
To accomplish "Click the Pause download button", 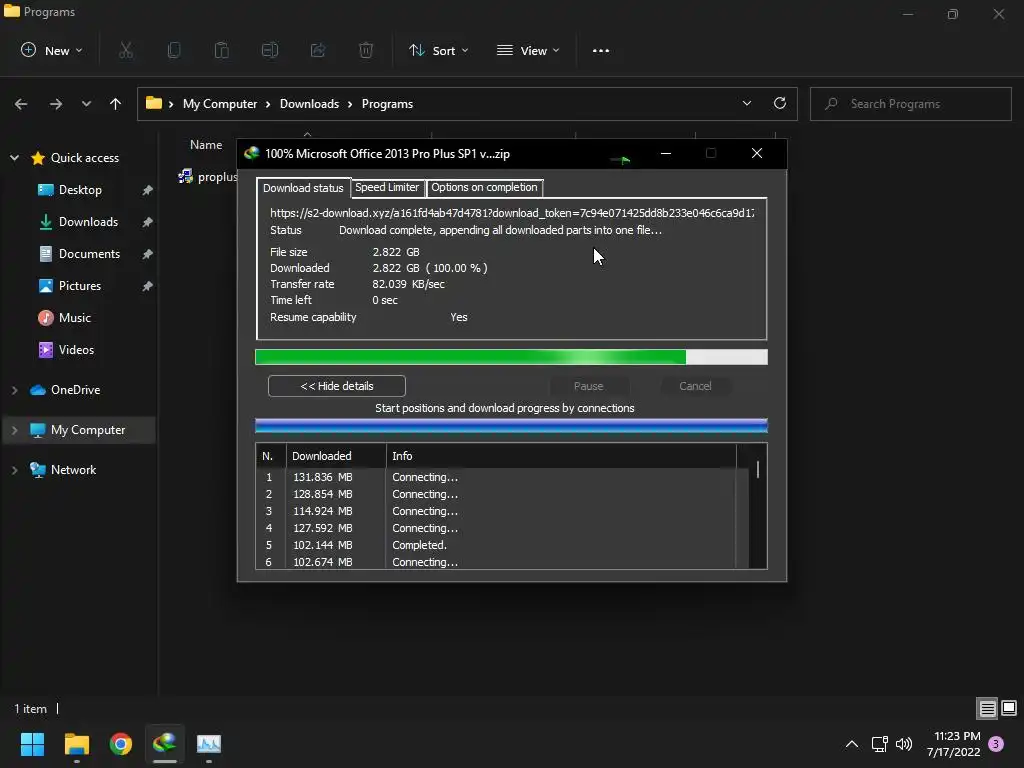I will 588,386.
